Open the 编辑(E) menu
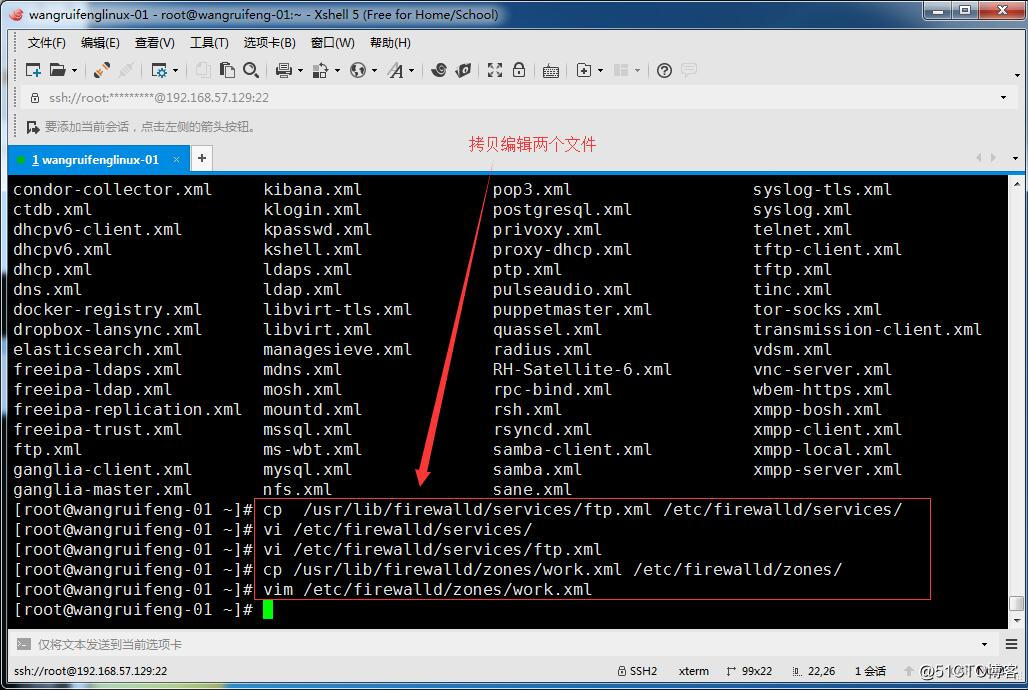Image resolution: width=1028 pixels, height=690 pixels. pos(100,43)
